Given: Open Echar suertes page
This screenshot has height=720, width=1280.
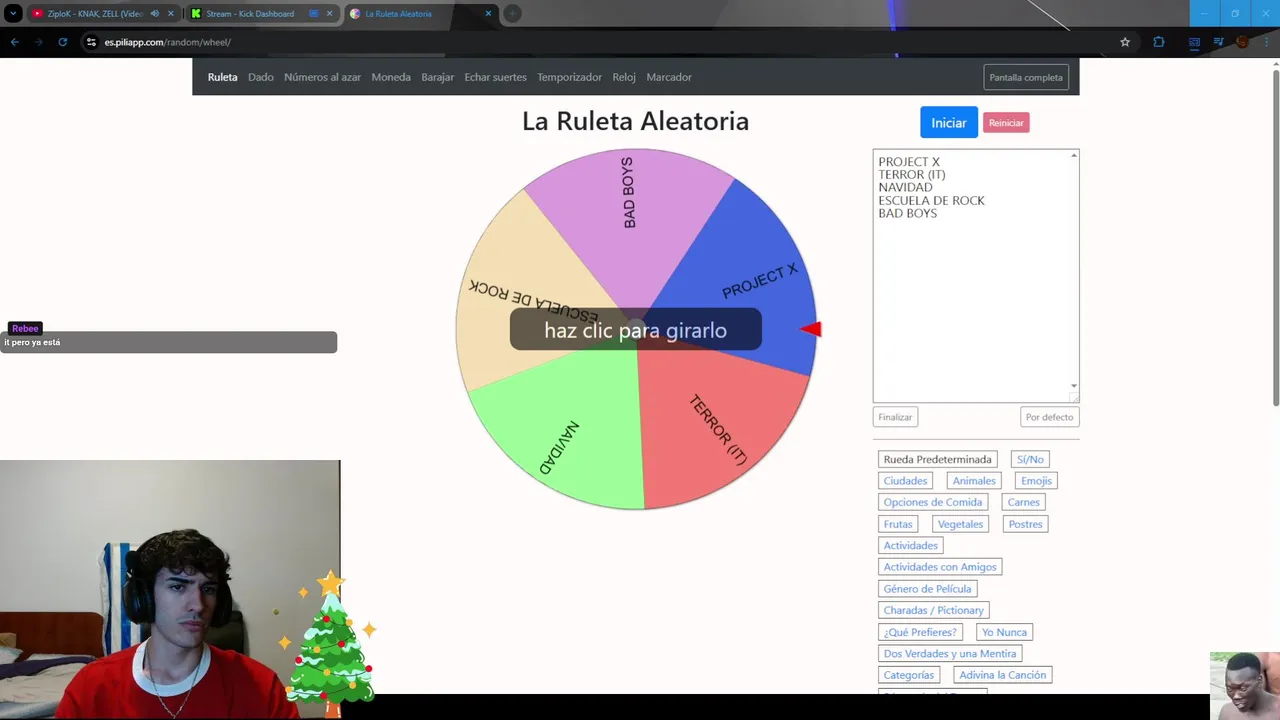Looking at the screenshot, I should [495, 77].
